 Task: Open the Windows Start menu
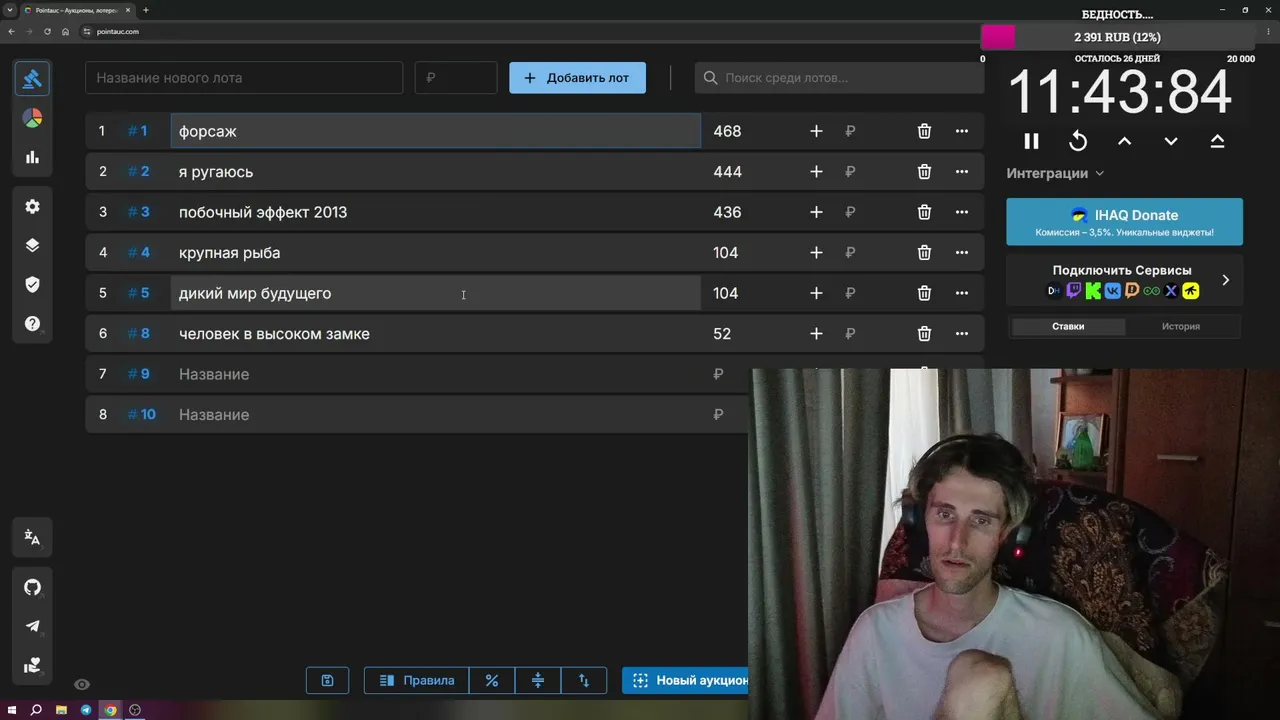tap(11, 710)
